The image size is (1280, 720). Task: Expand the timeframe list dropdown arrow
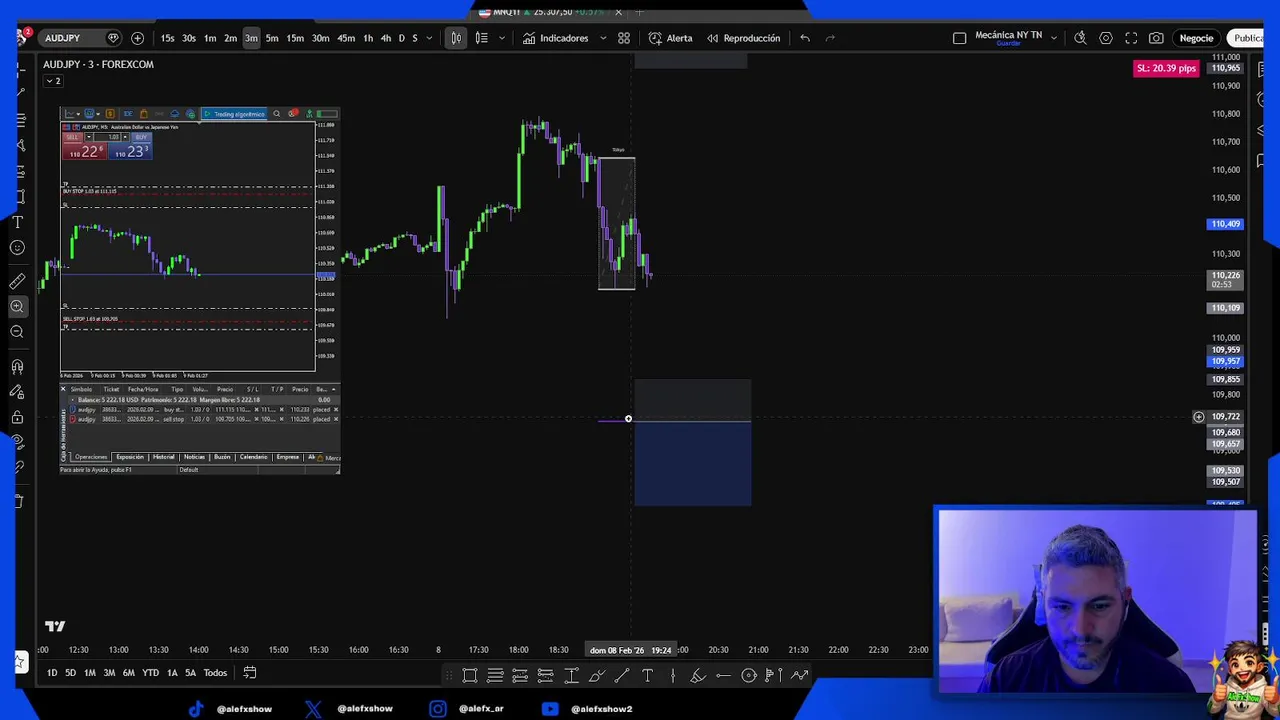point(430,38)
